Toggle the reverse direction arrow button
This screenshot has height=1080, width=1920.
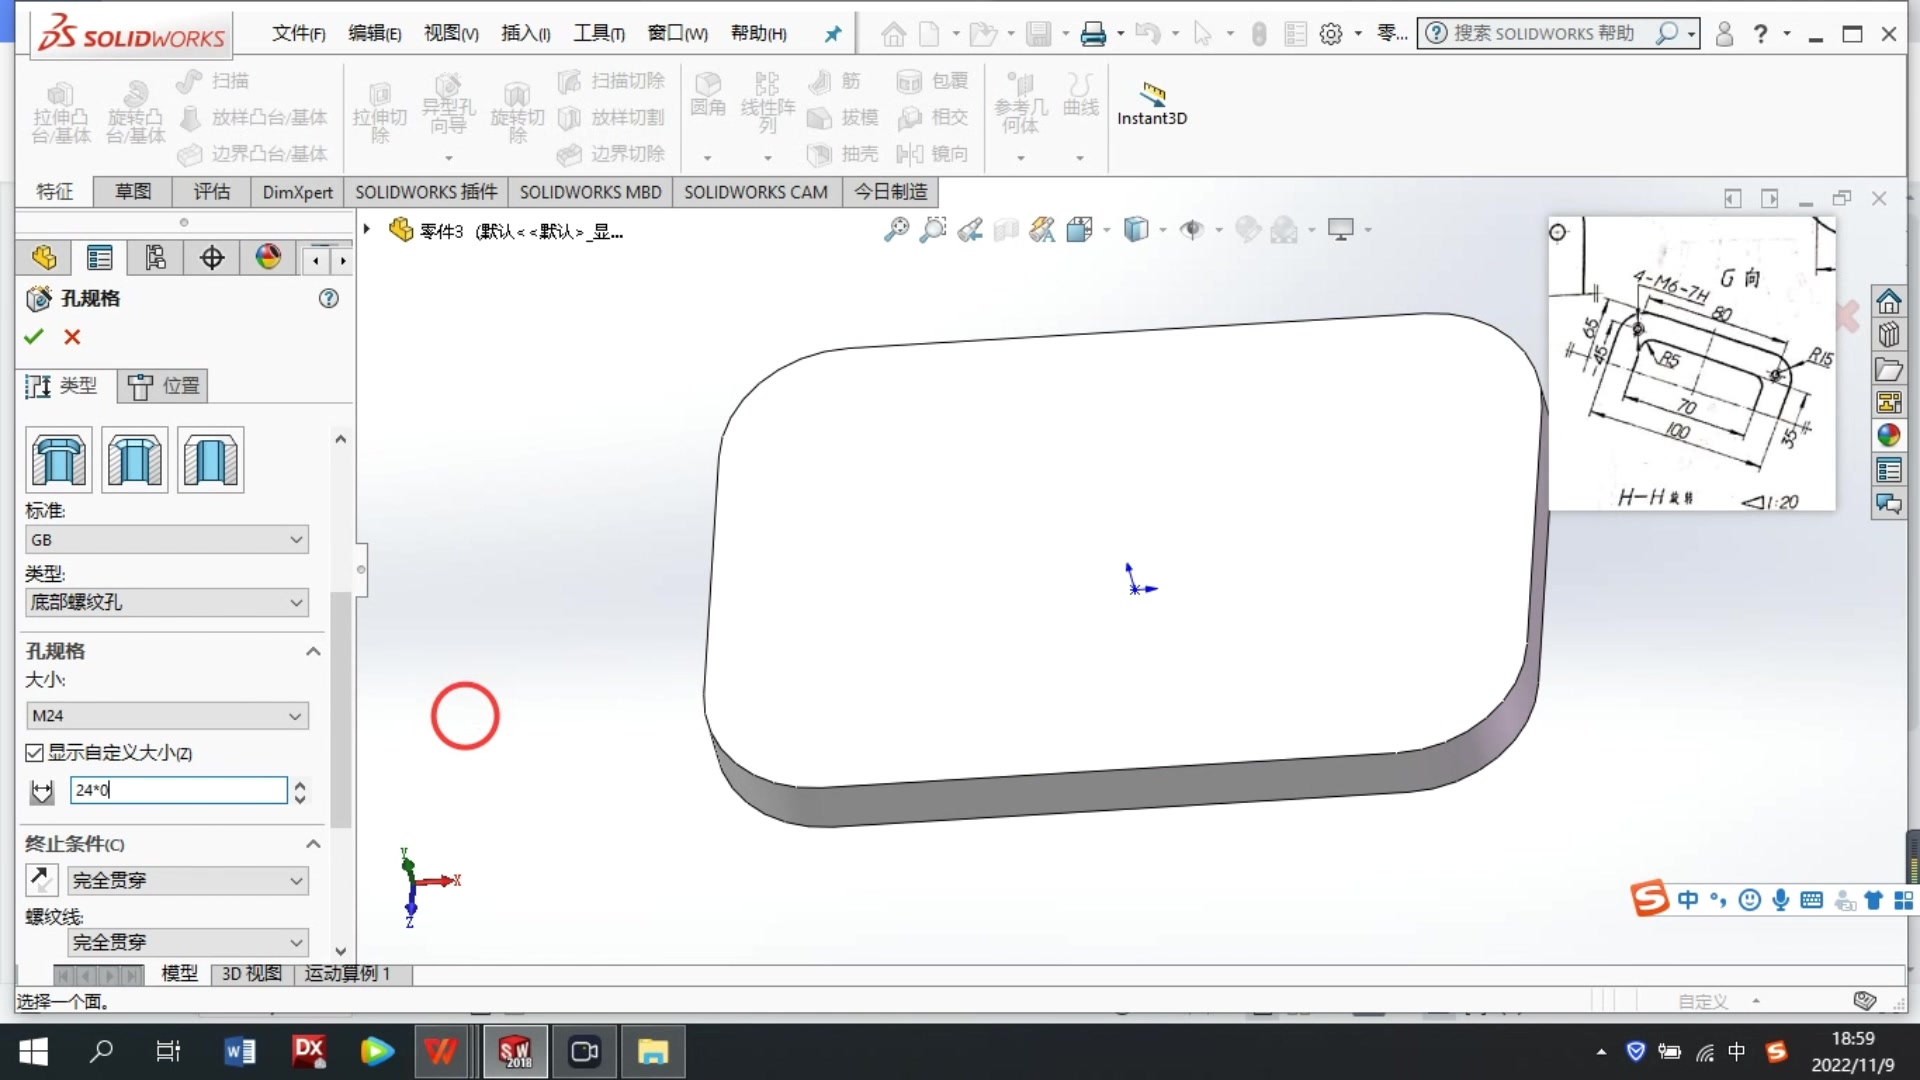(41, 880)
